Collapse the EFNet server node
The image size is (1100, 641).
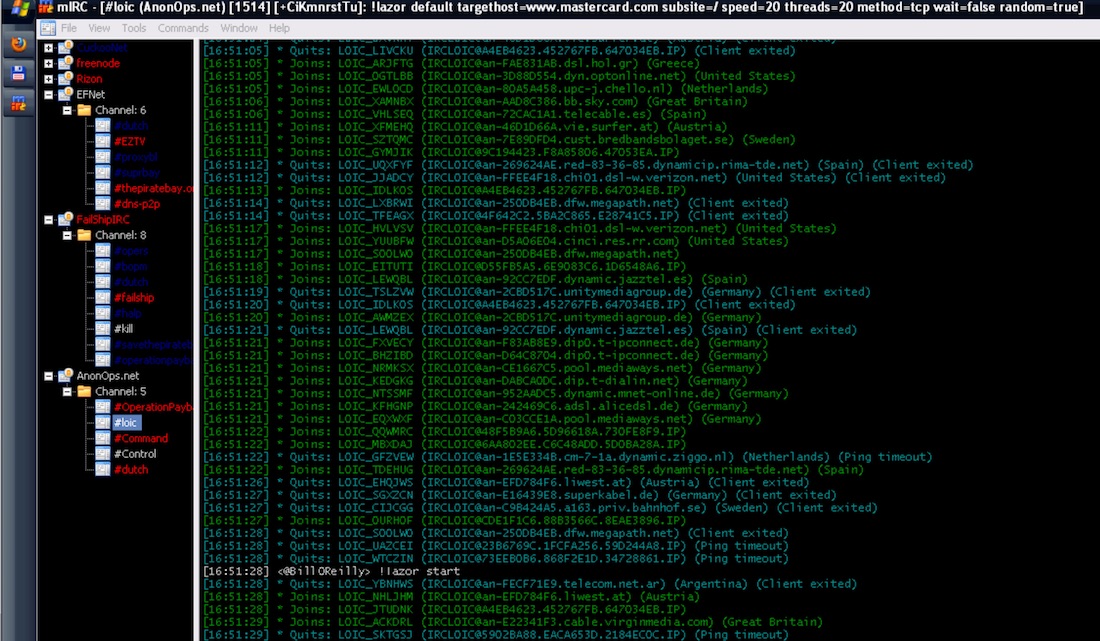pos(50,95)
